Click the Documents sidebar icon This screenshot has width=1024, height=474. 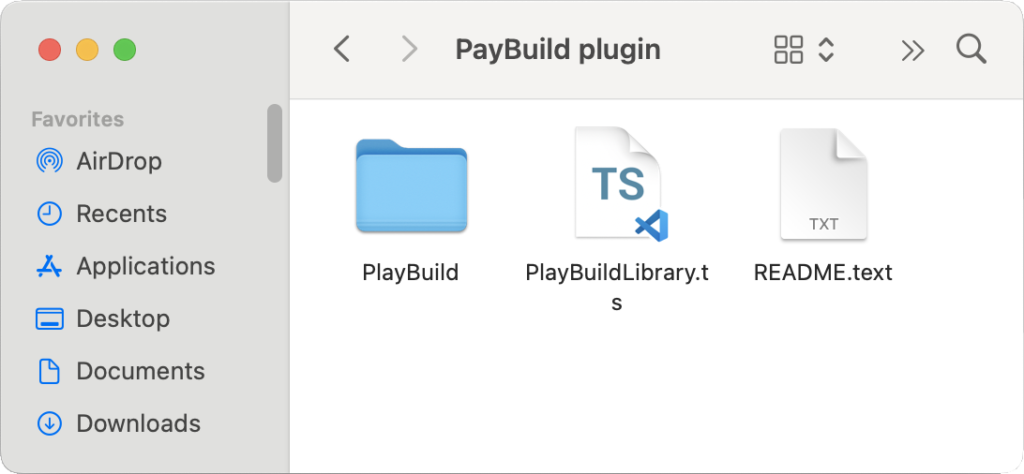[49, 372]
